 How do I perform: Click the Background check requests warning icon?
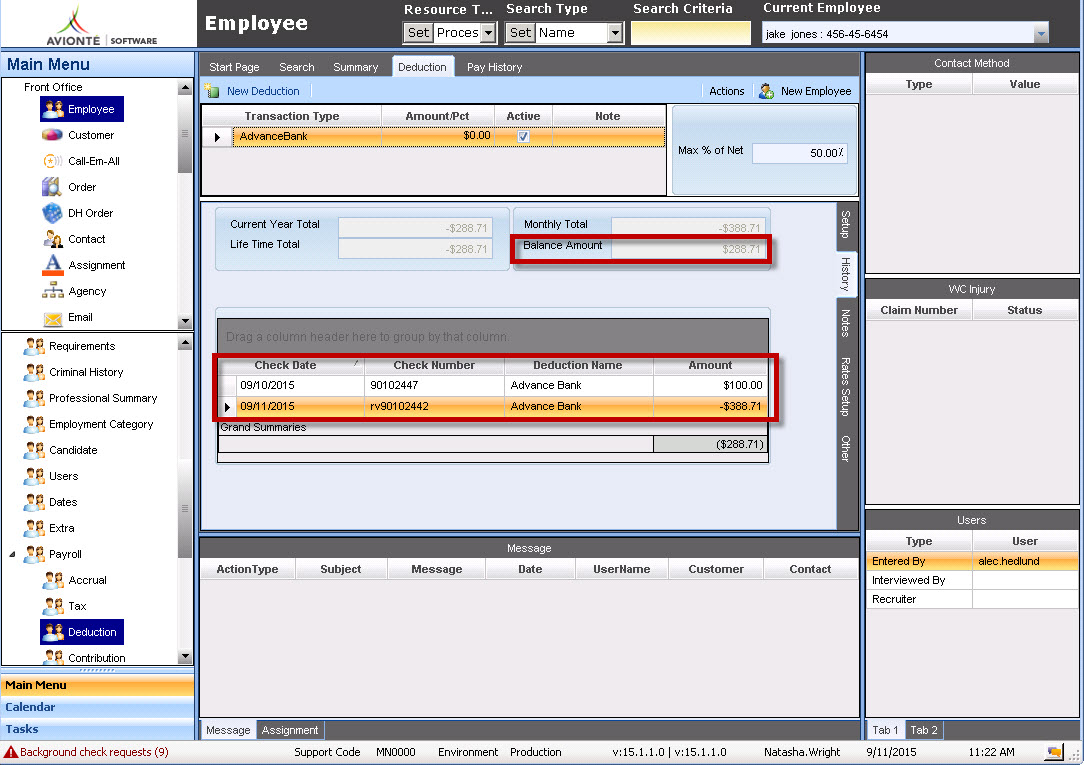(x=10, y=752)
